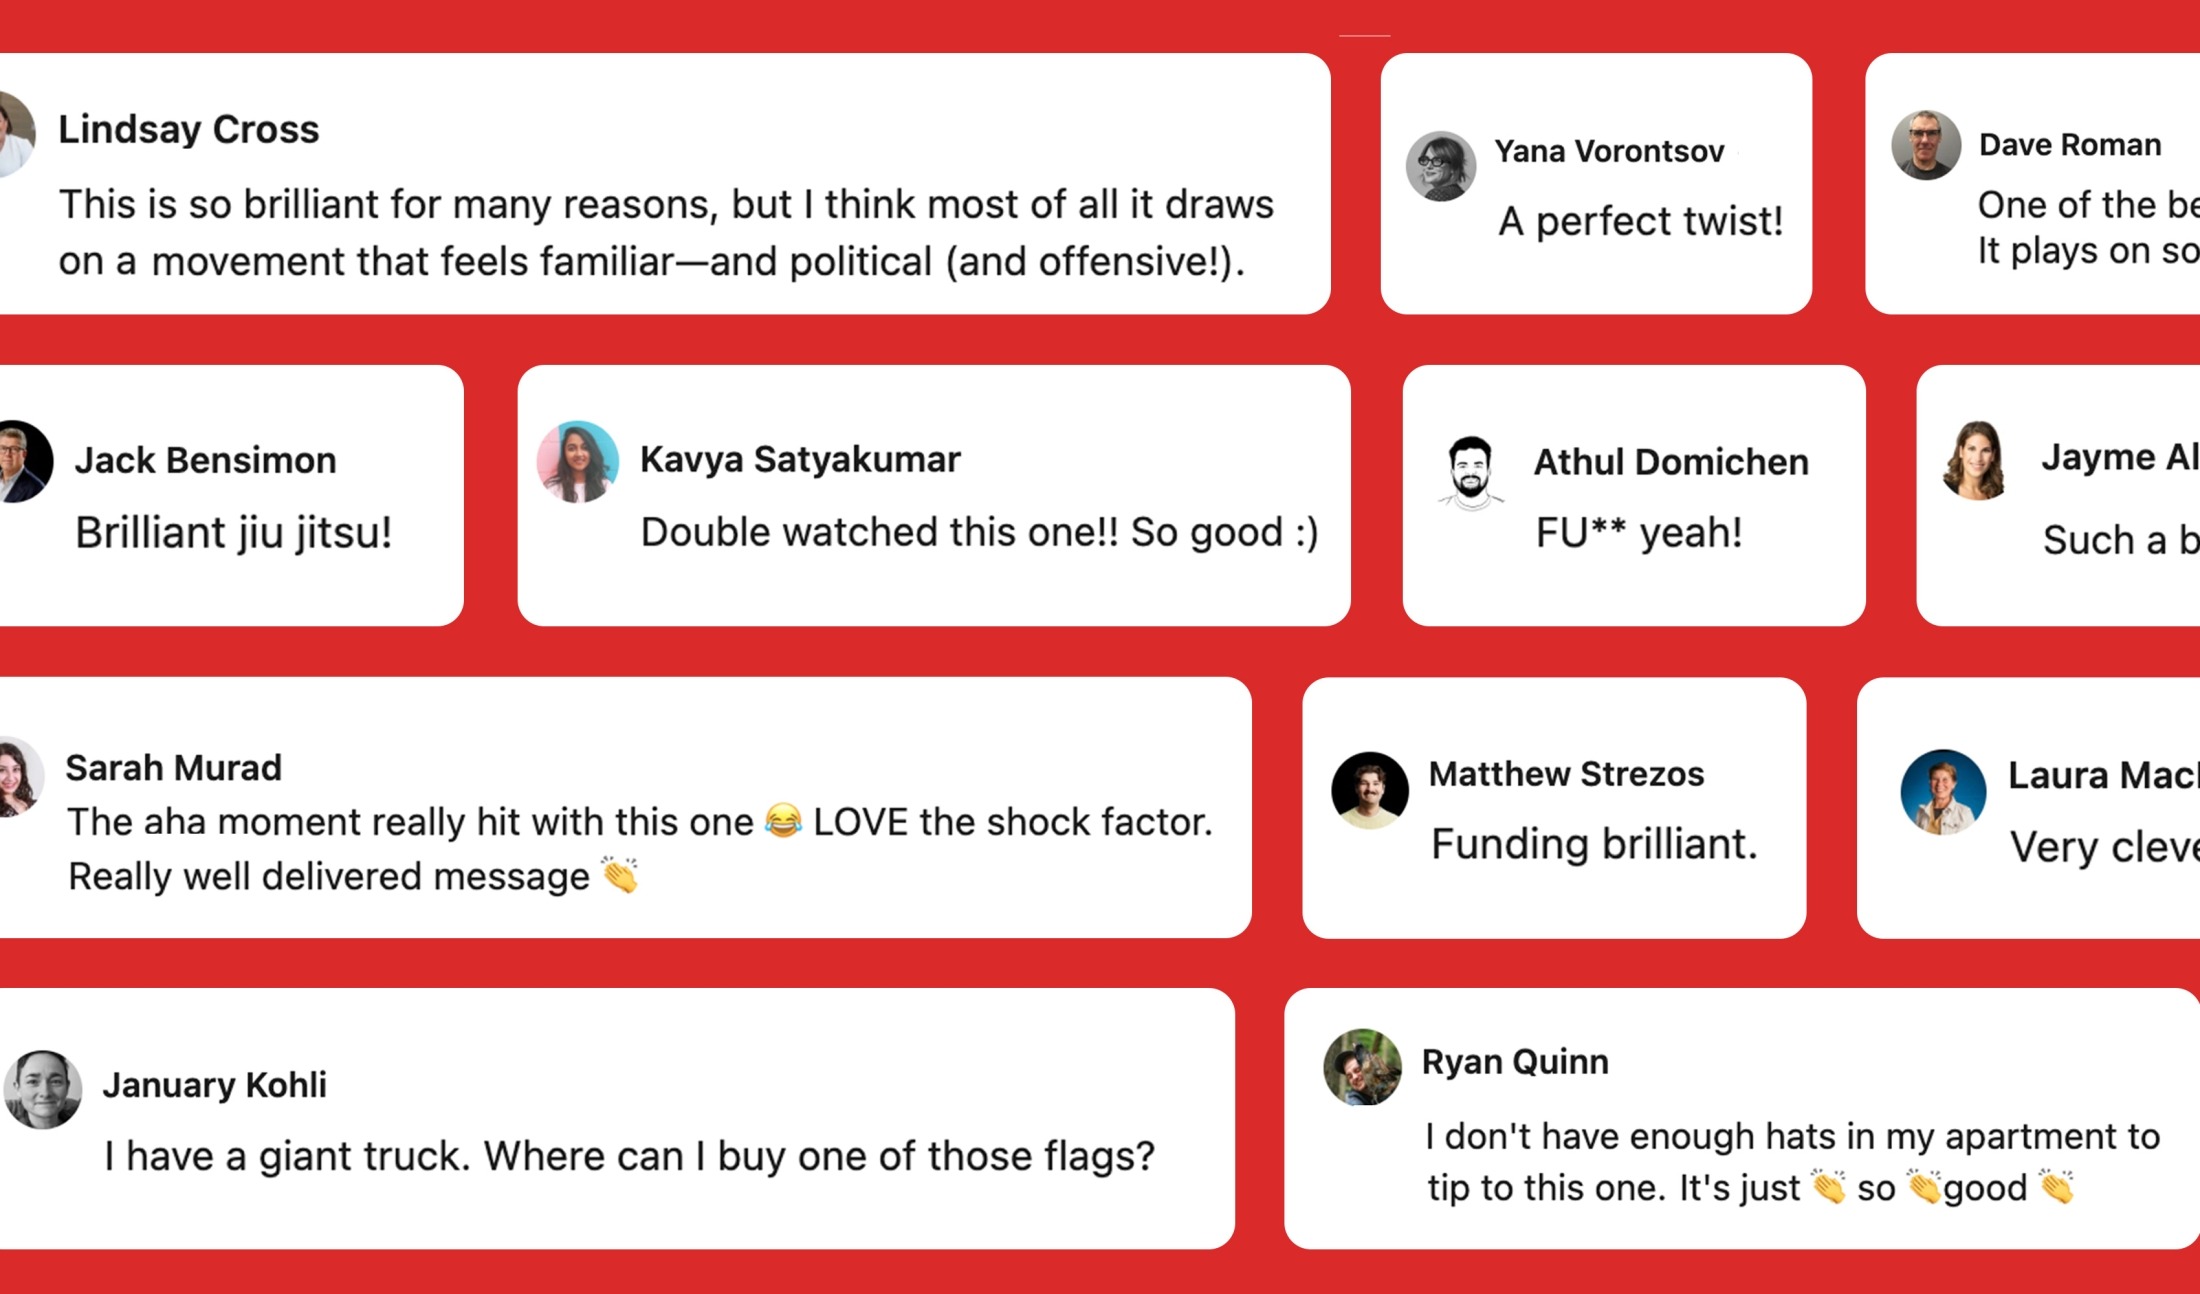Click Dave Roman's avatar picture
Screen dimensions: 2200x1294
point(1926,145)
